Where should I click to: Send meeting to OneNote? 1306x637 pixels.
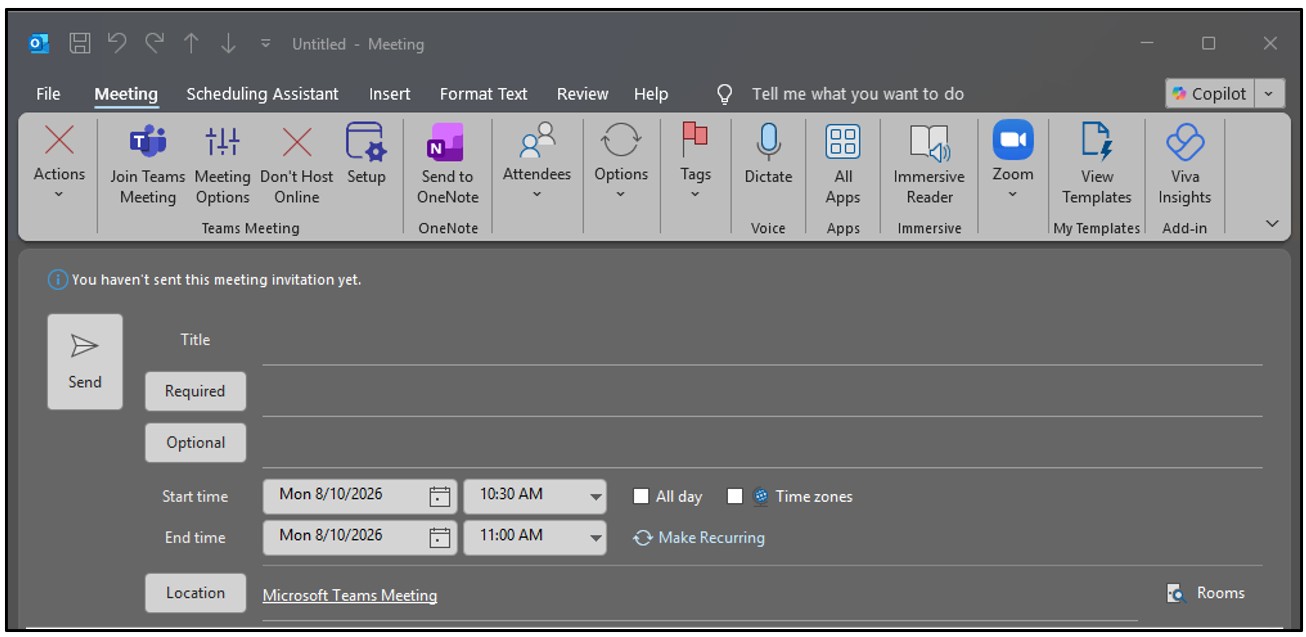pos(448,165)
